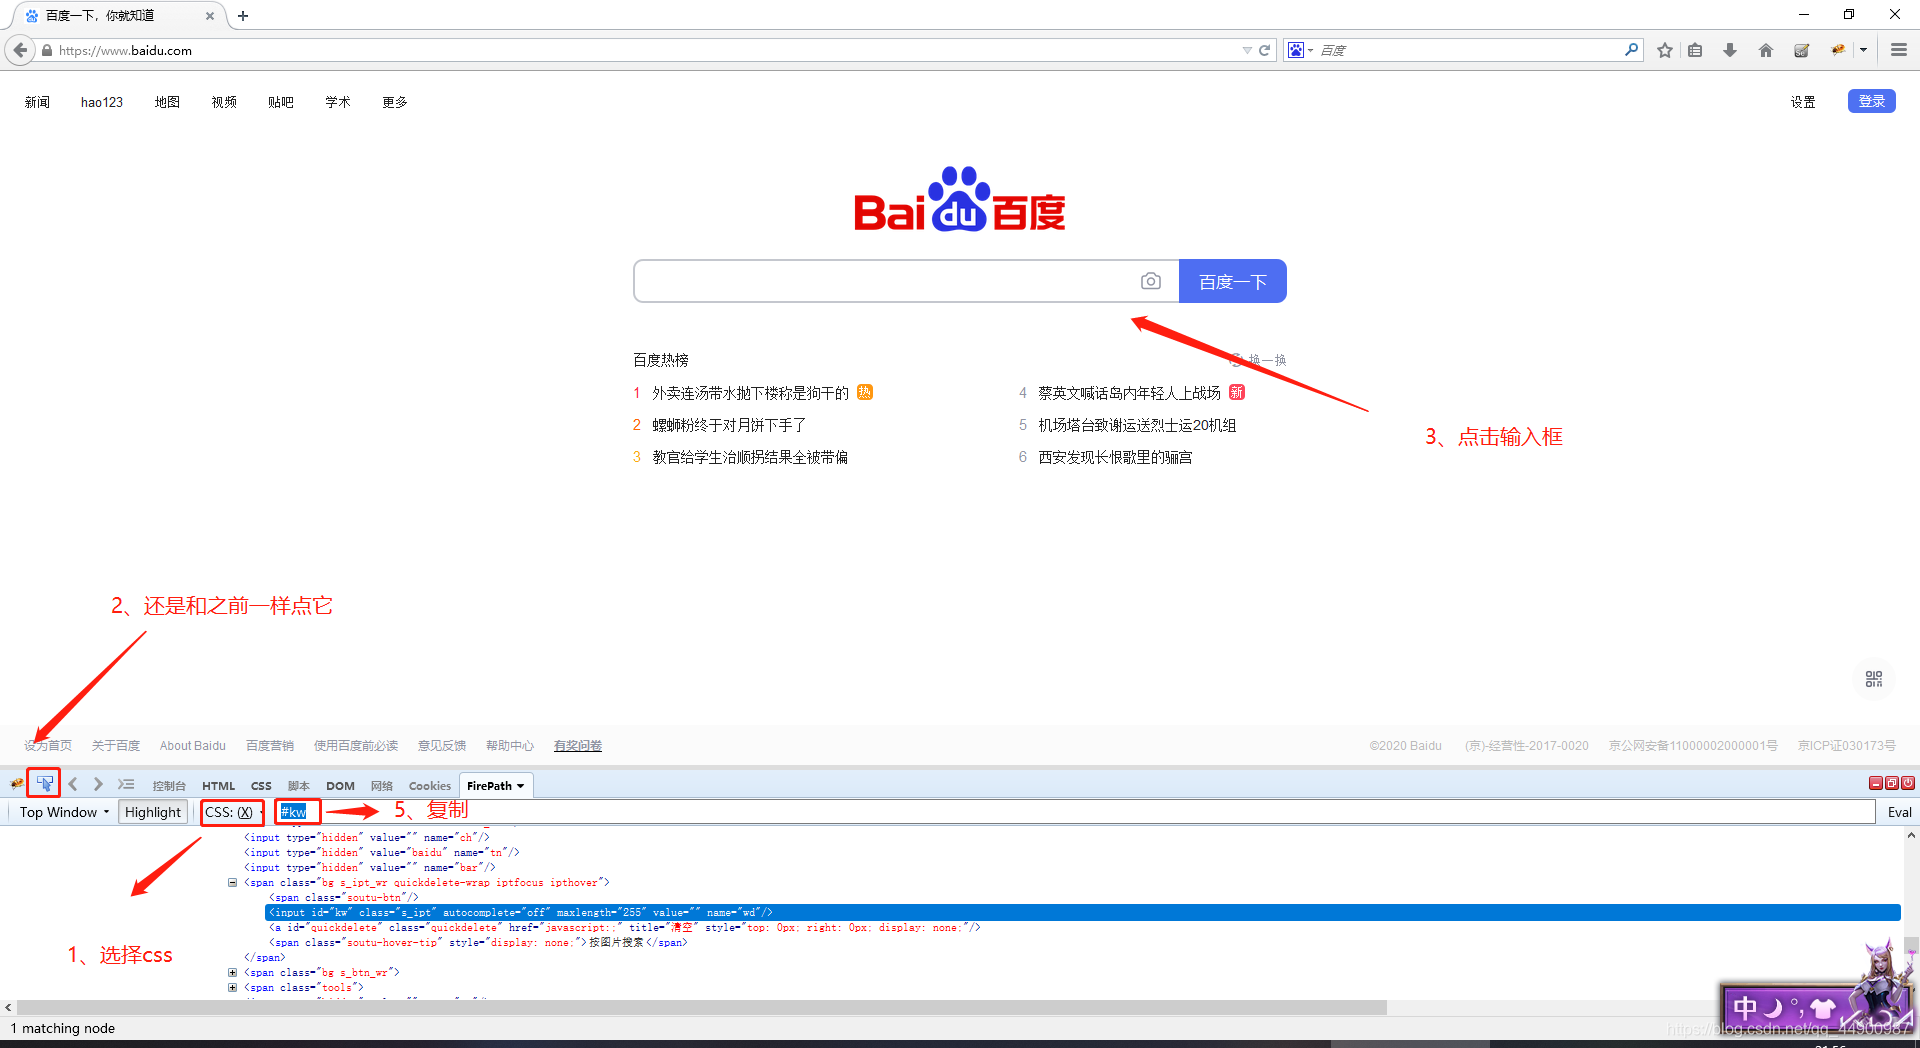Click the 百度一下 search button

[1233, 281]
